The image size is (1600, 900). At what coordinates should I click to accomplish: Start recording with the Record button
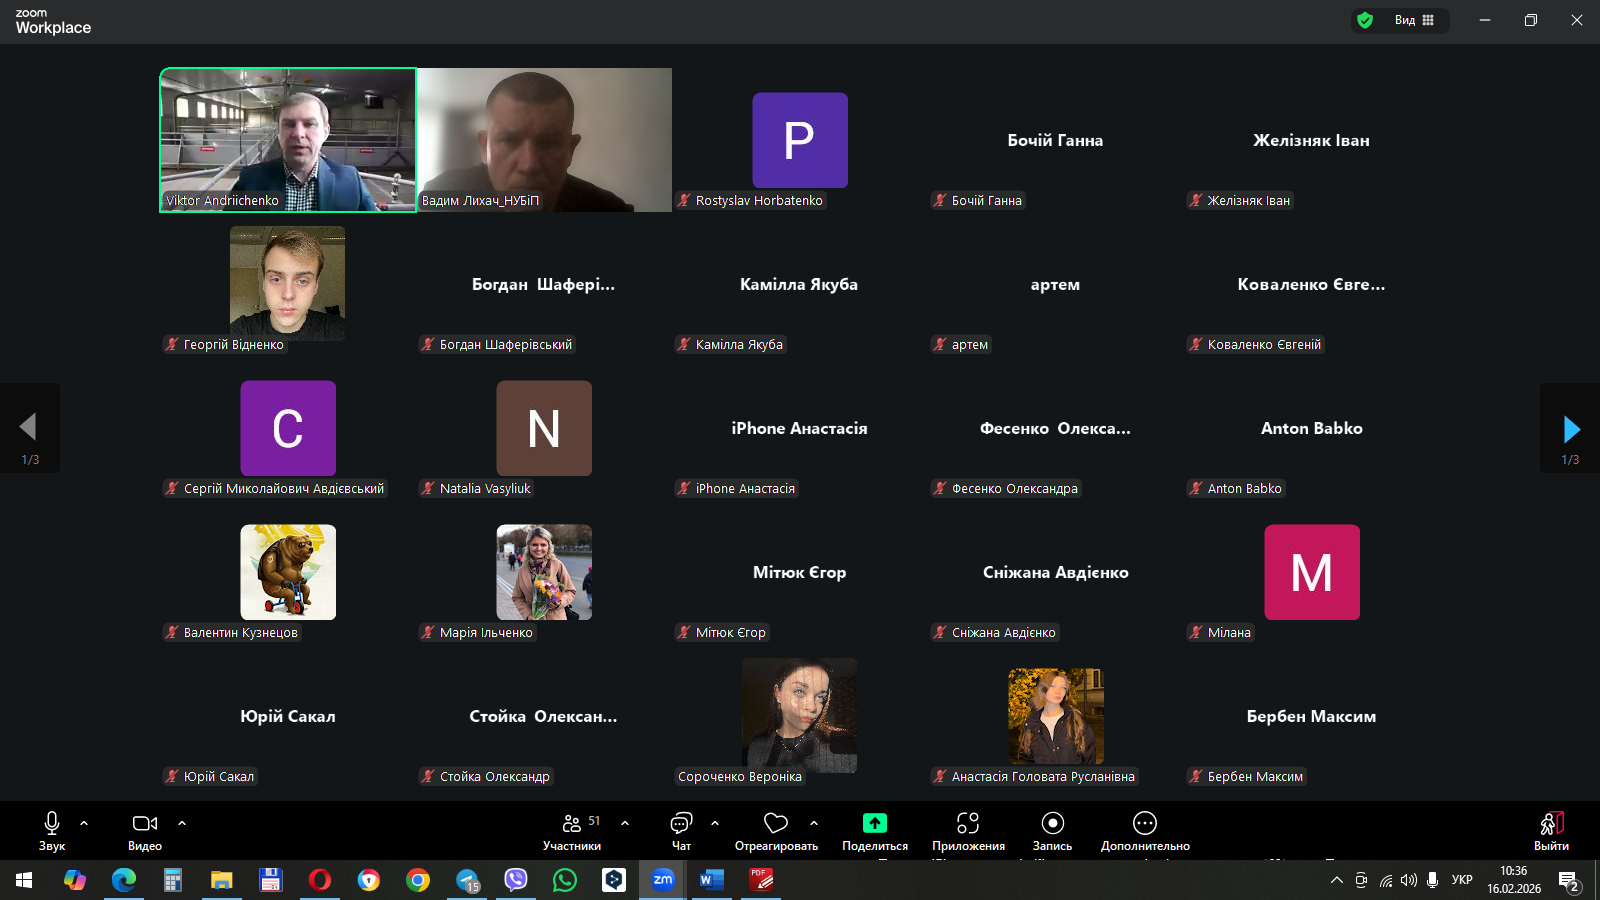coord(1052,831)
